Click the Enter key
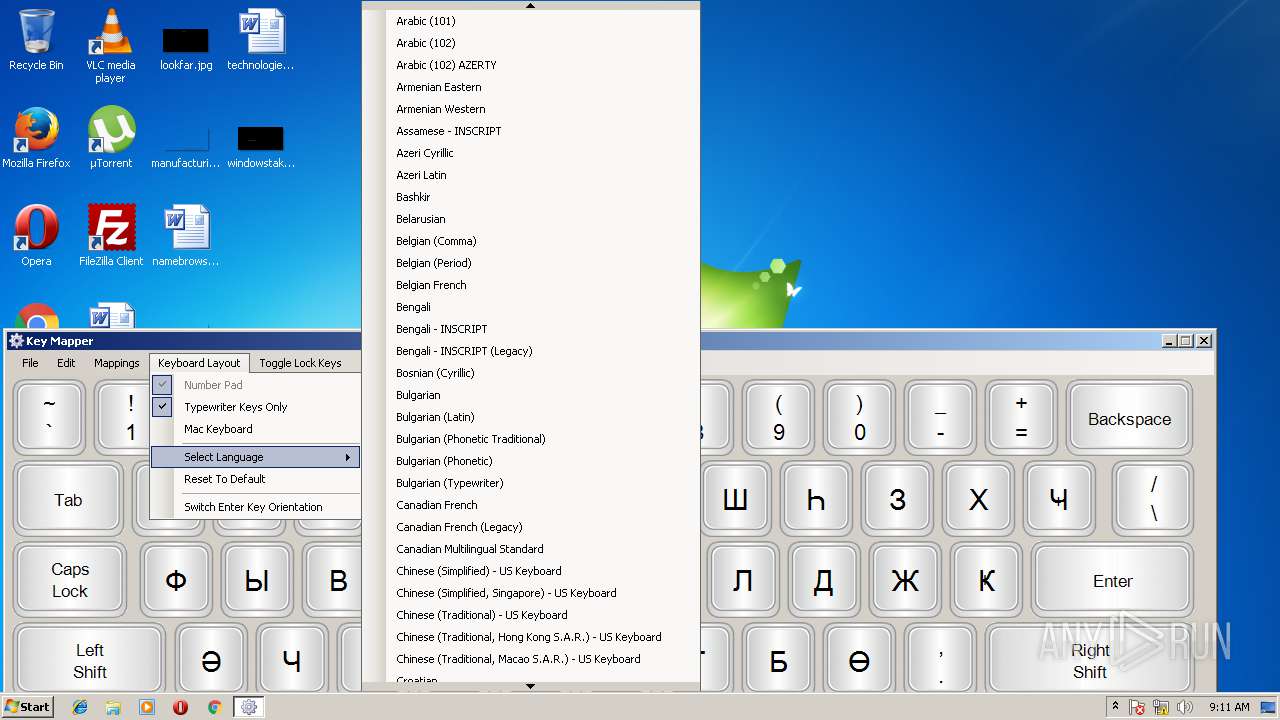Viewport: 1280px width, 720px height. point(1112,580)
